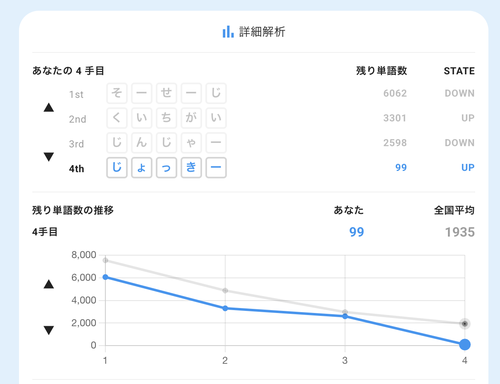Click blue remaining words value 99 in 4th row
This screenshot has width=500, height=384.
coord(401,167)
